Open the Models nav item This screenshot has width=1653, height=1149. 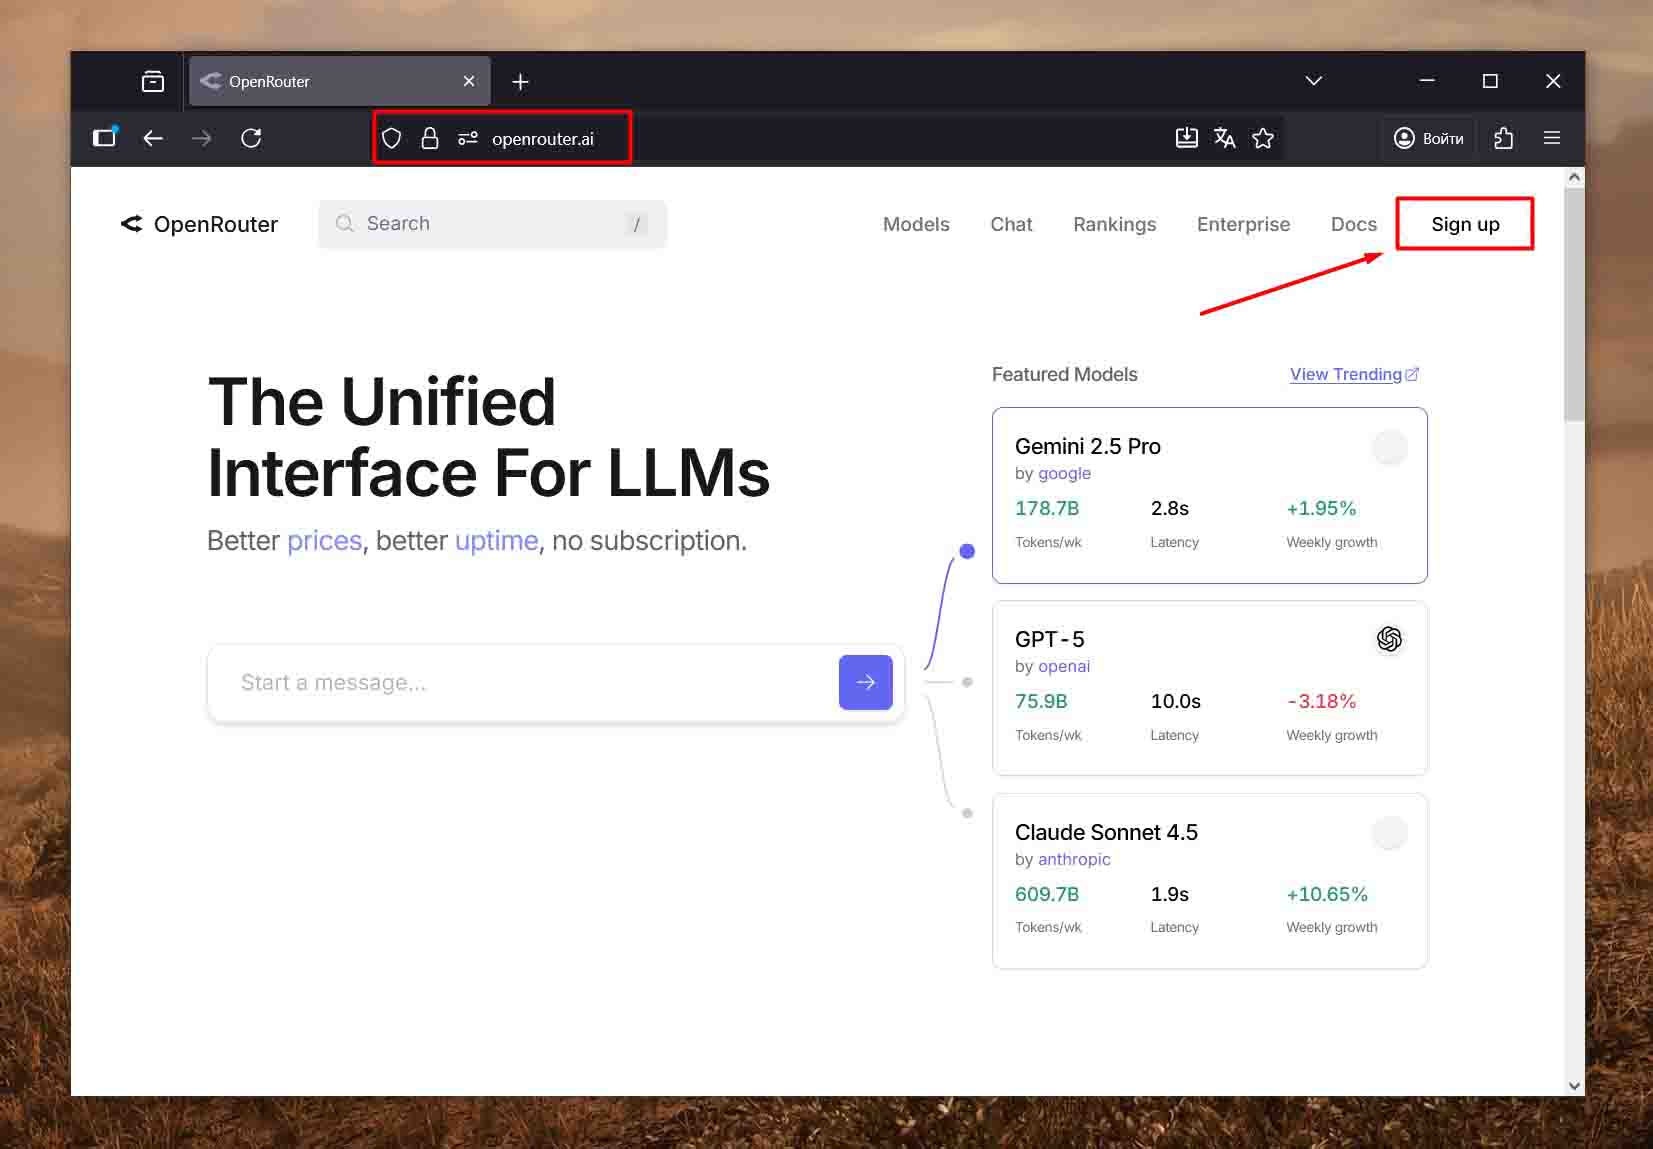pos(916,224)
